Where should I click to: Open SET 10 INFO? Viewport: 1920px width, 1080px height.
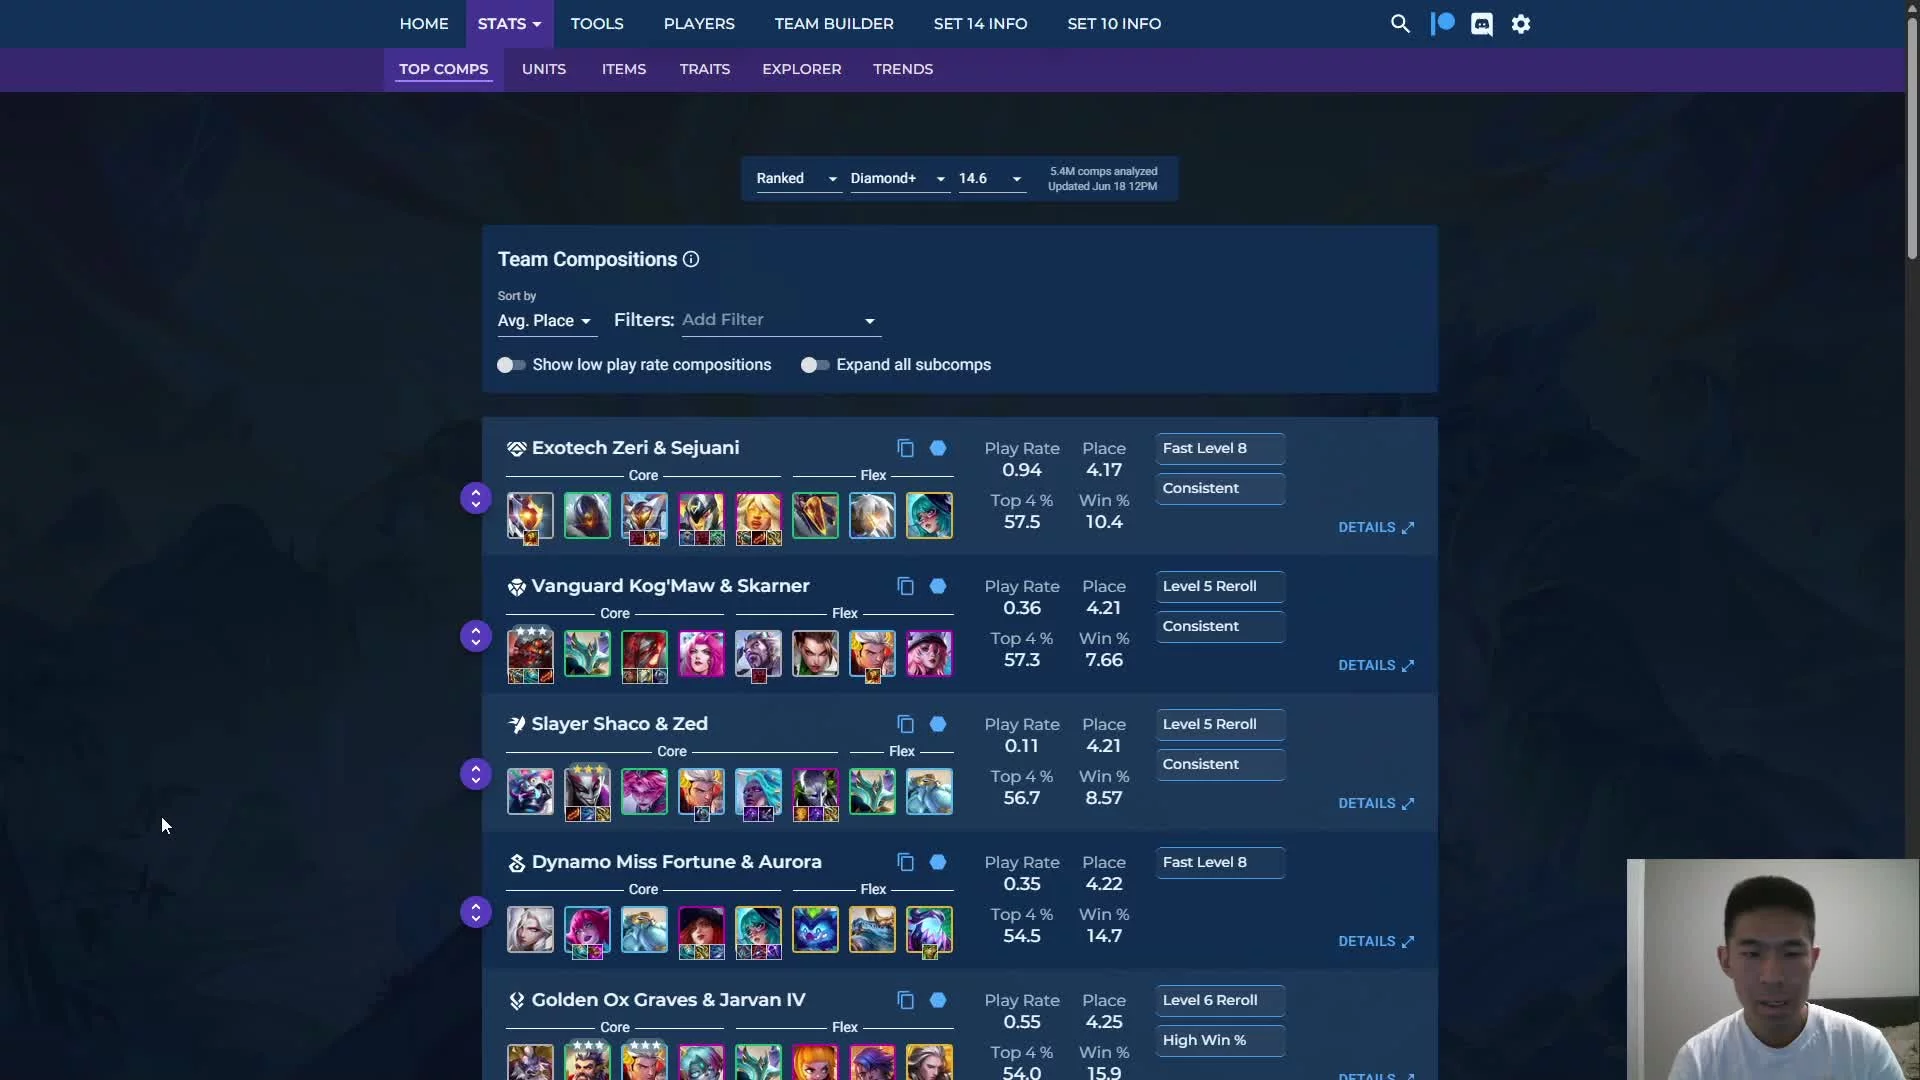[x=1114, y=24]
